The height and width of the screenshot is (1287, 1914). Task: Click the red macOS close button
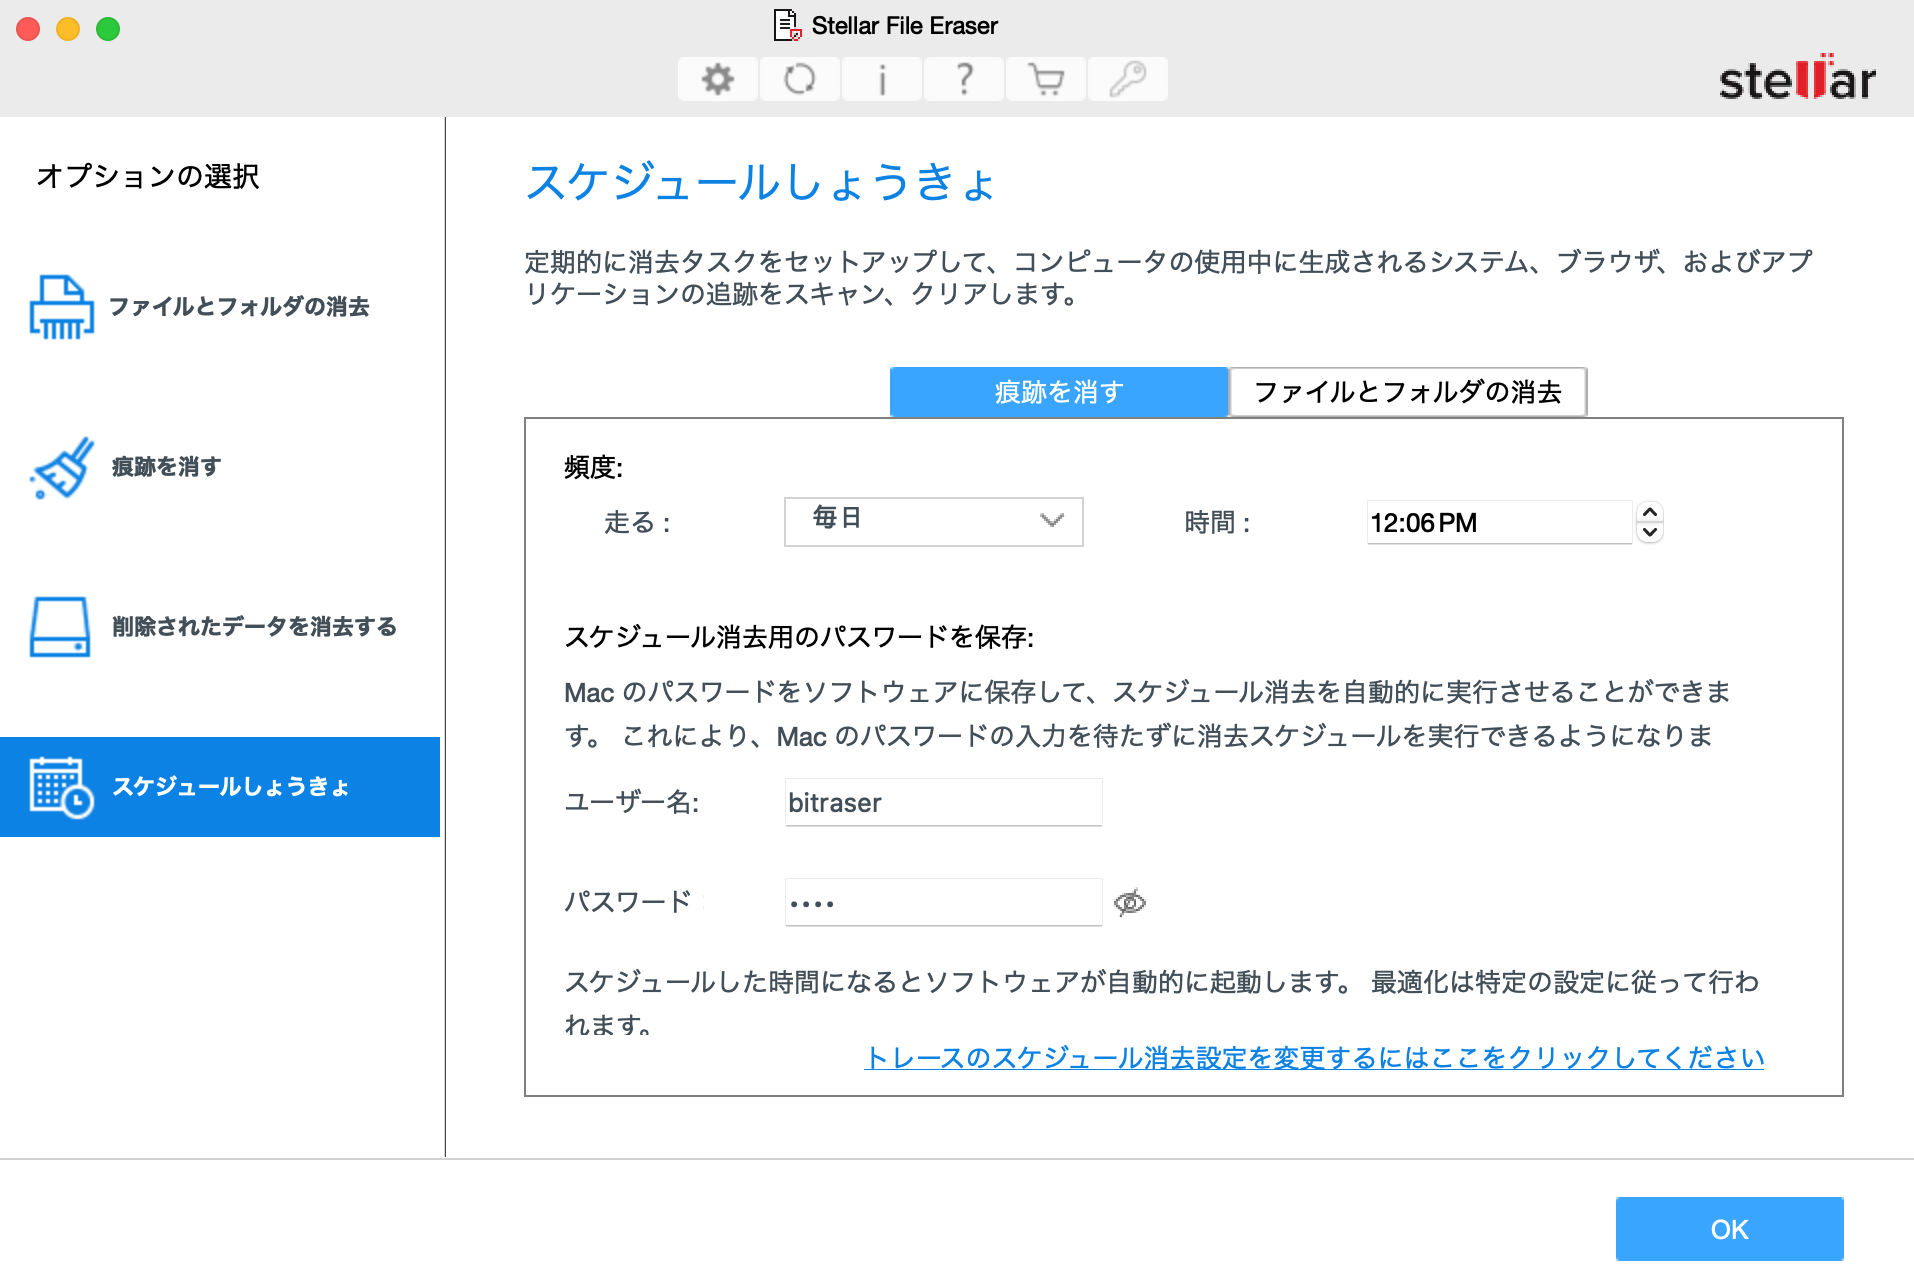(28, 29)
